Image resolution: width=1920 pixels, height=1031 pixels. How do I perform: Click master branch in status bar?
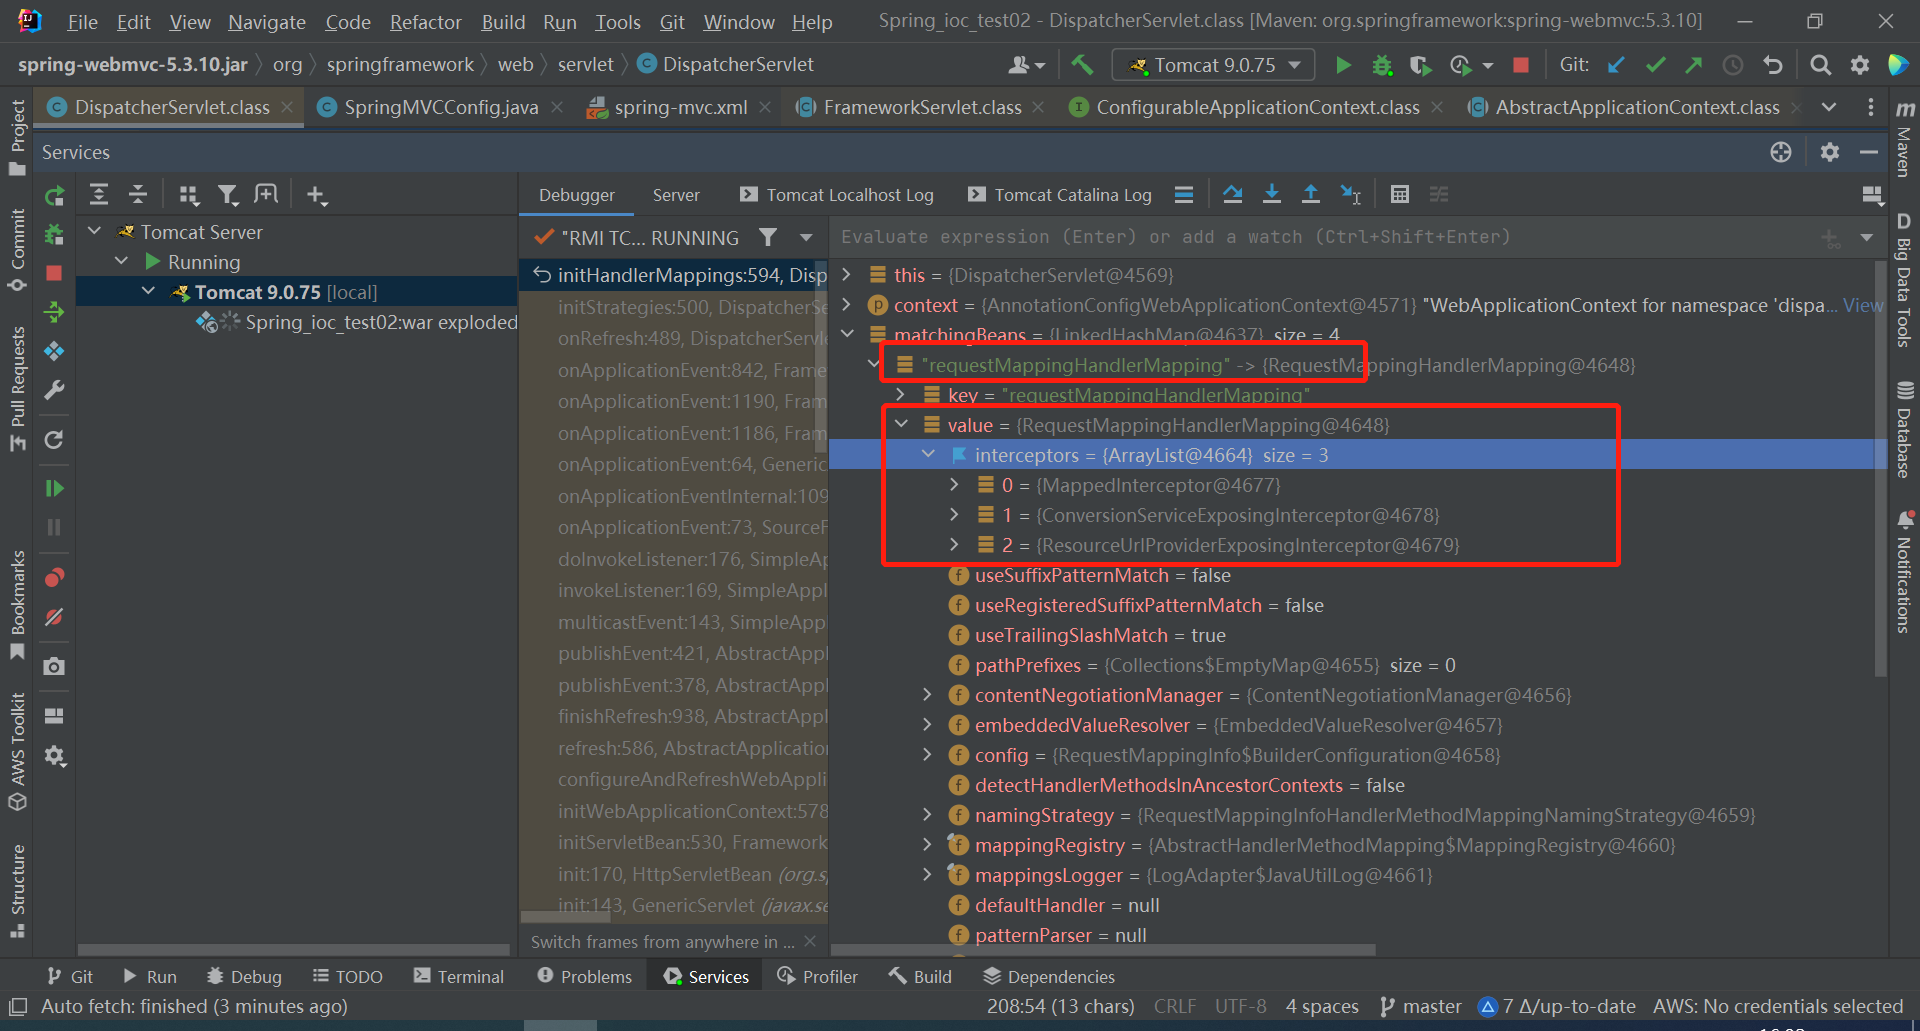1420,1006
